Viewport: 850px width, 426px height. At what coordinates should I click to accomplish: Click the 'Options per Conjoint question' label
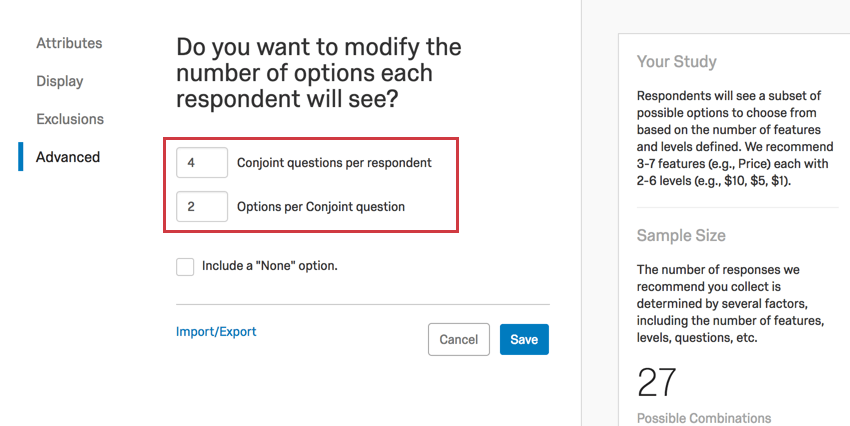coord(321,207)
